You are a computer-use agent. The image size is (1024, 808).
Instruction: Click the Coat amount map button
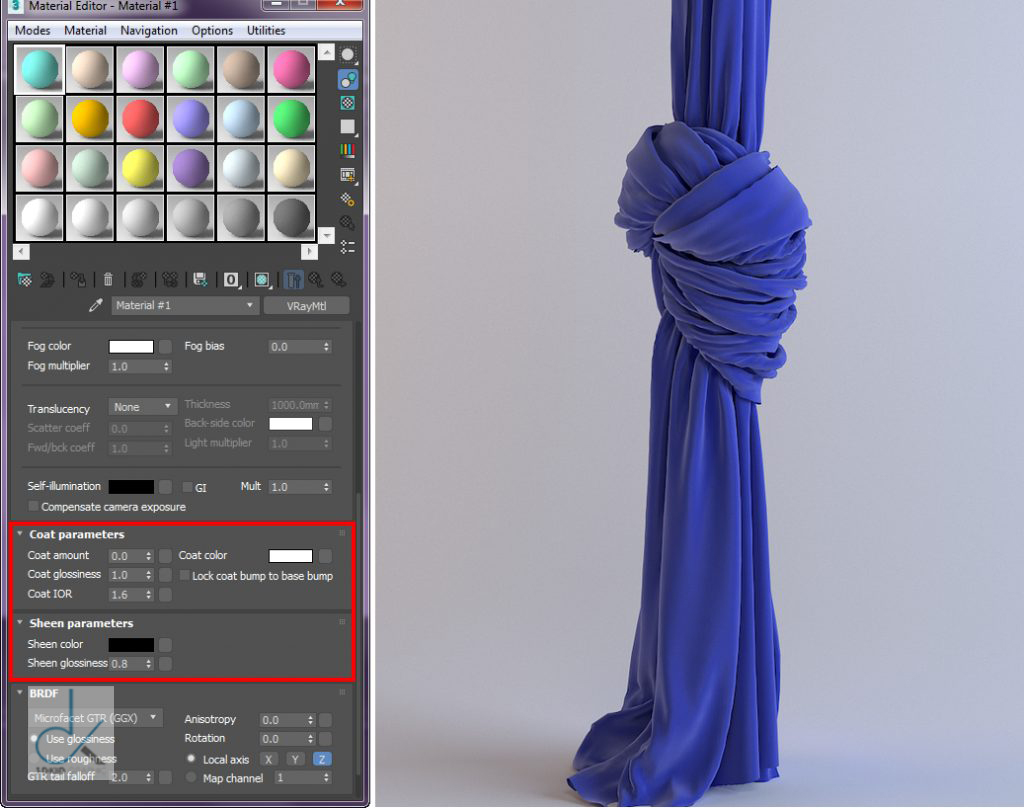coord(165,556)
